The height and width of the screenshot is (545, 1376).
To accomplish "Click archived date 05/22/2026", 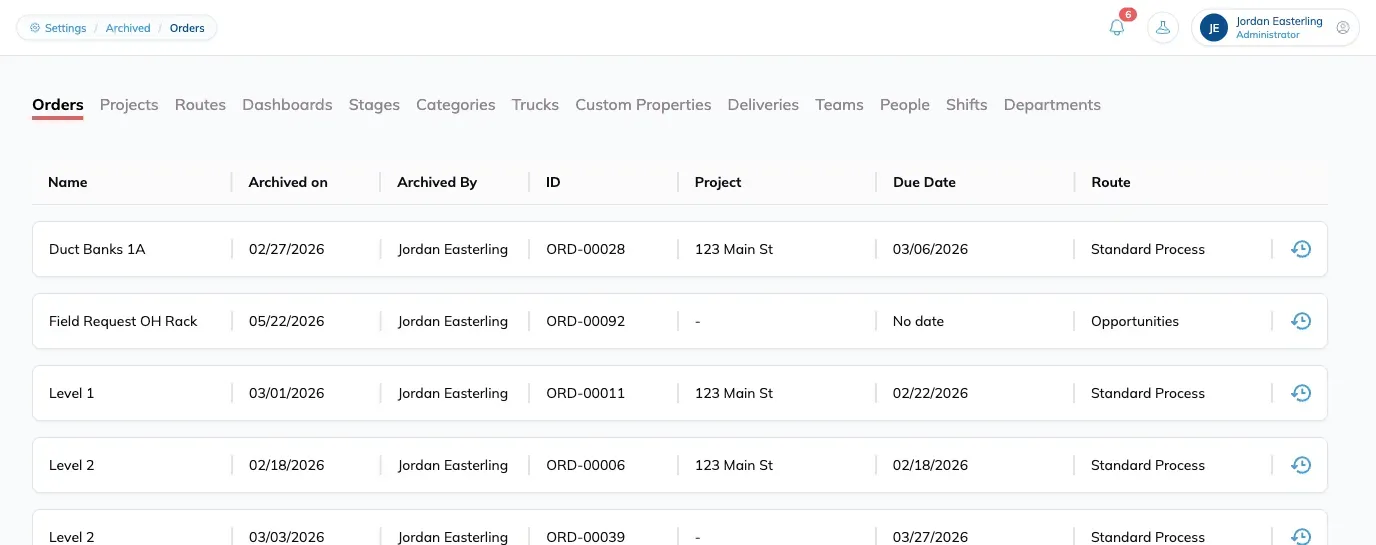I will tap(286, 321).
